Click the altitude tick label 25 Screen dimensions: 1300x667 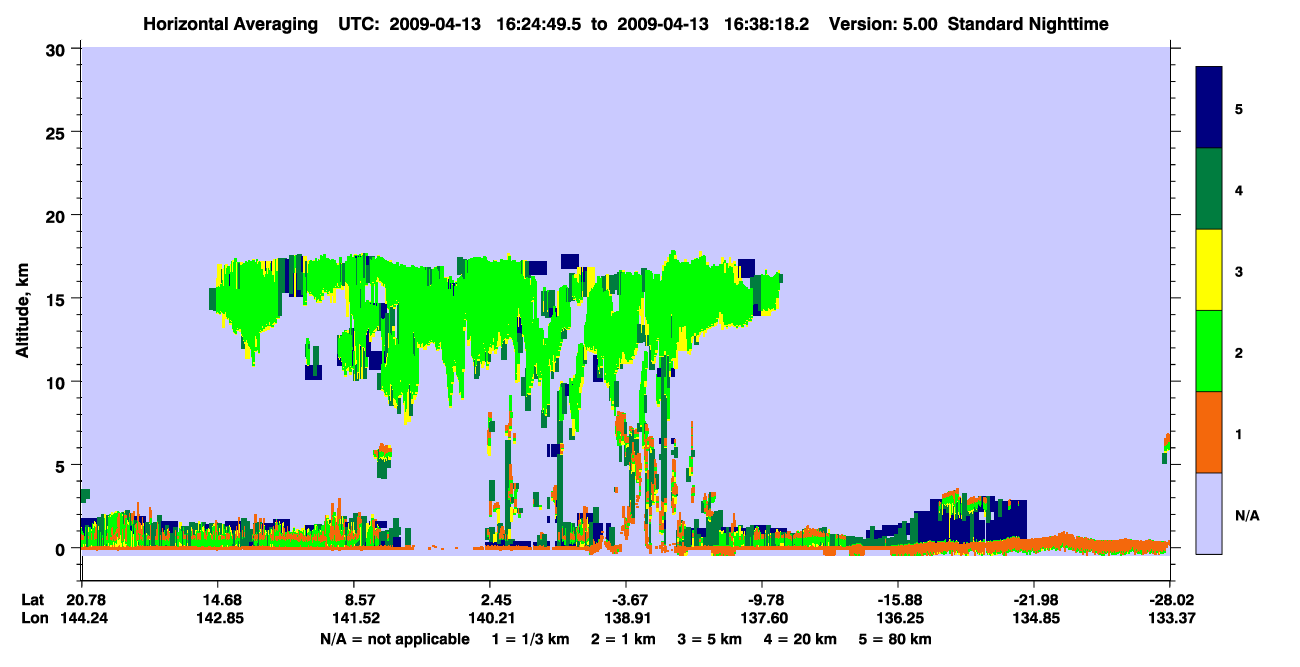58,132
